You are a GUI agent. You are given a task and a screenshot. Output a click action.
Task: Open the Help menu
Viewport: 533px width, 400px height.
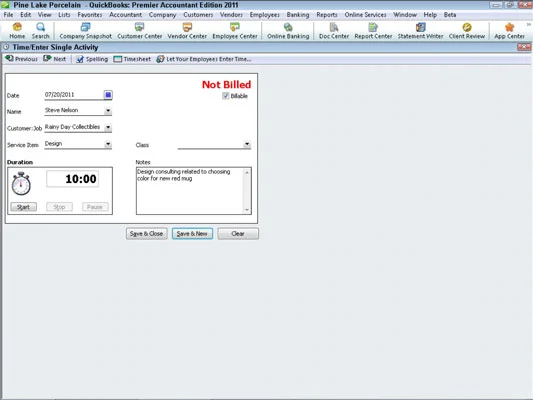(x=430, y=15)
